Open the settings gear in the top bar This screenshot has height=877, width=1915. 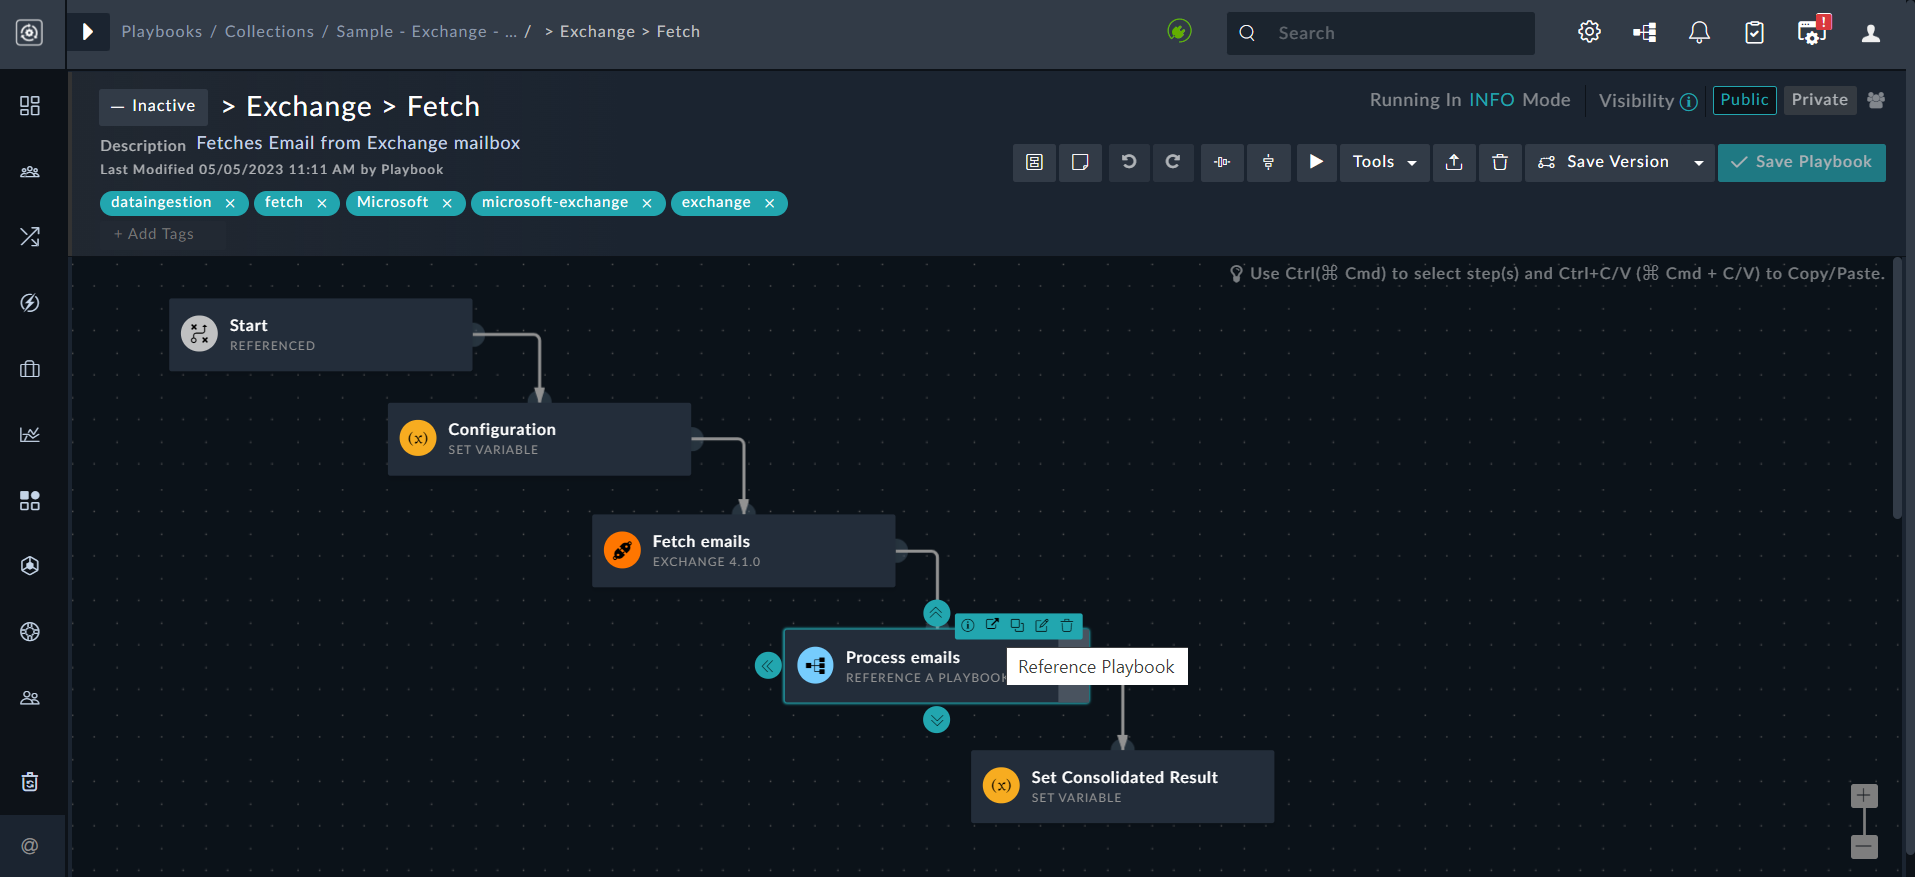pos(1589,33)
